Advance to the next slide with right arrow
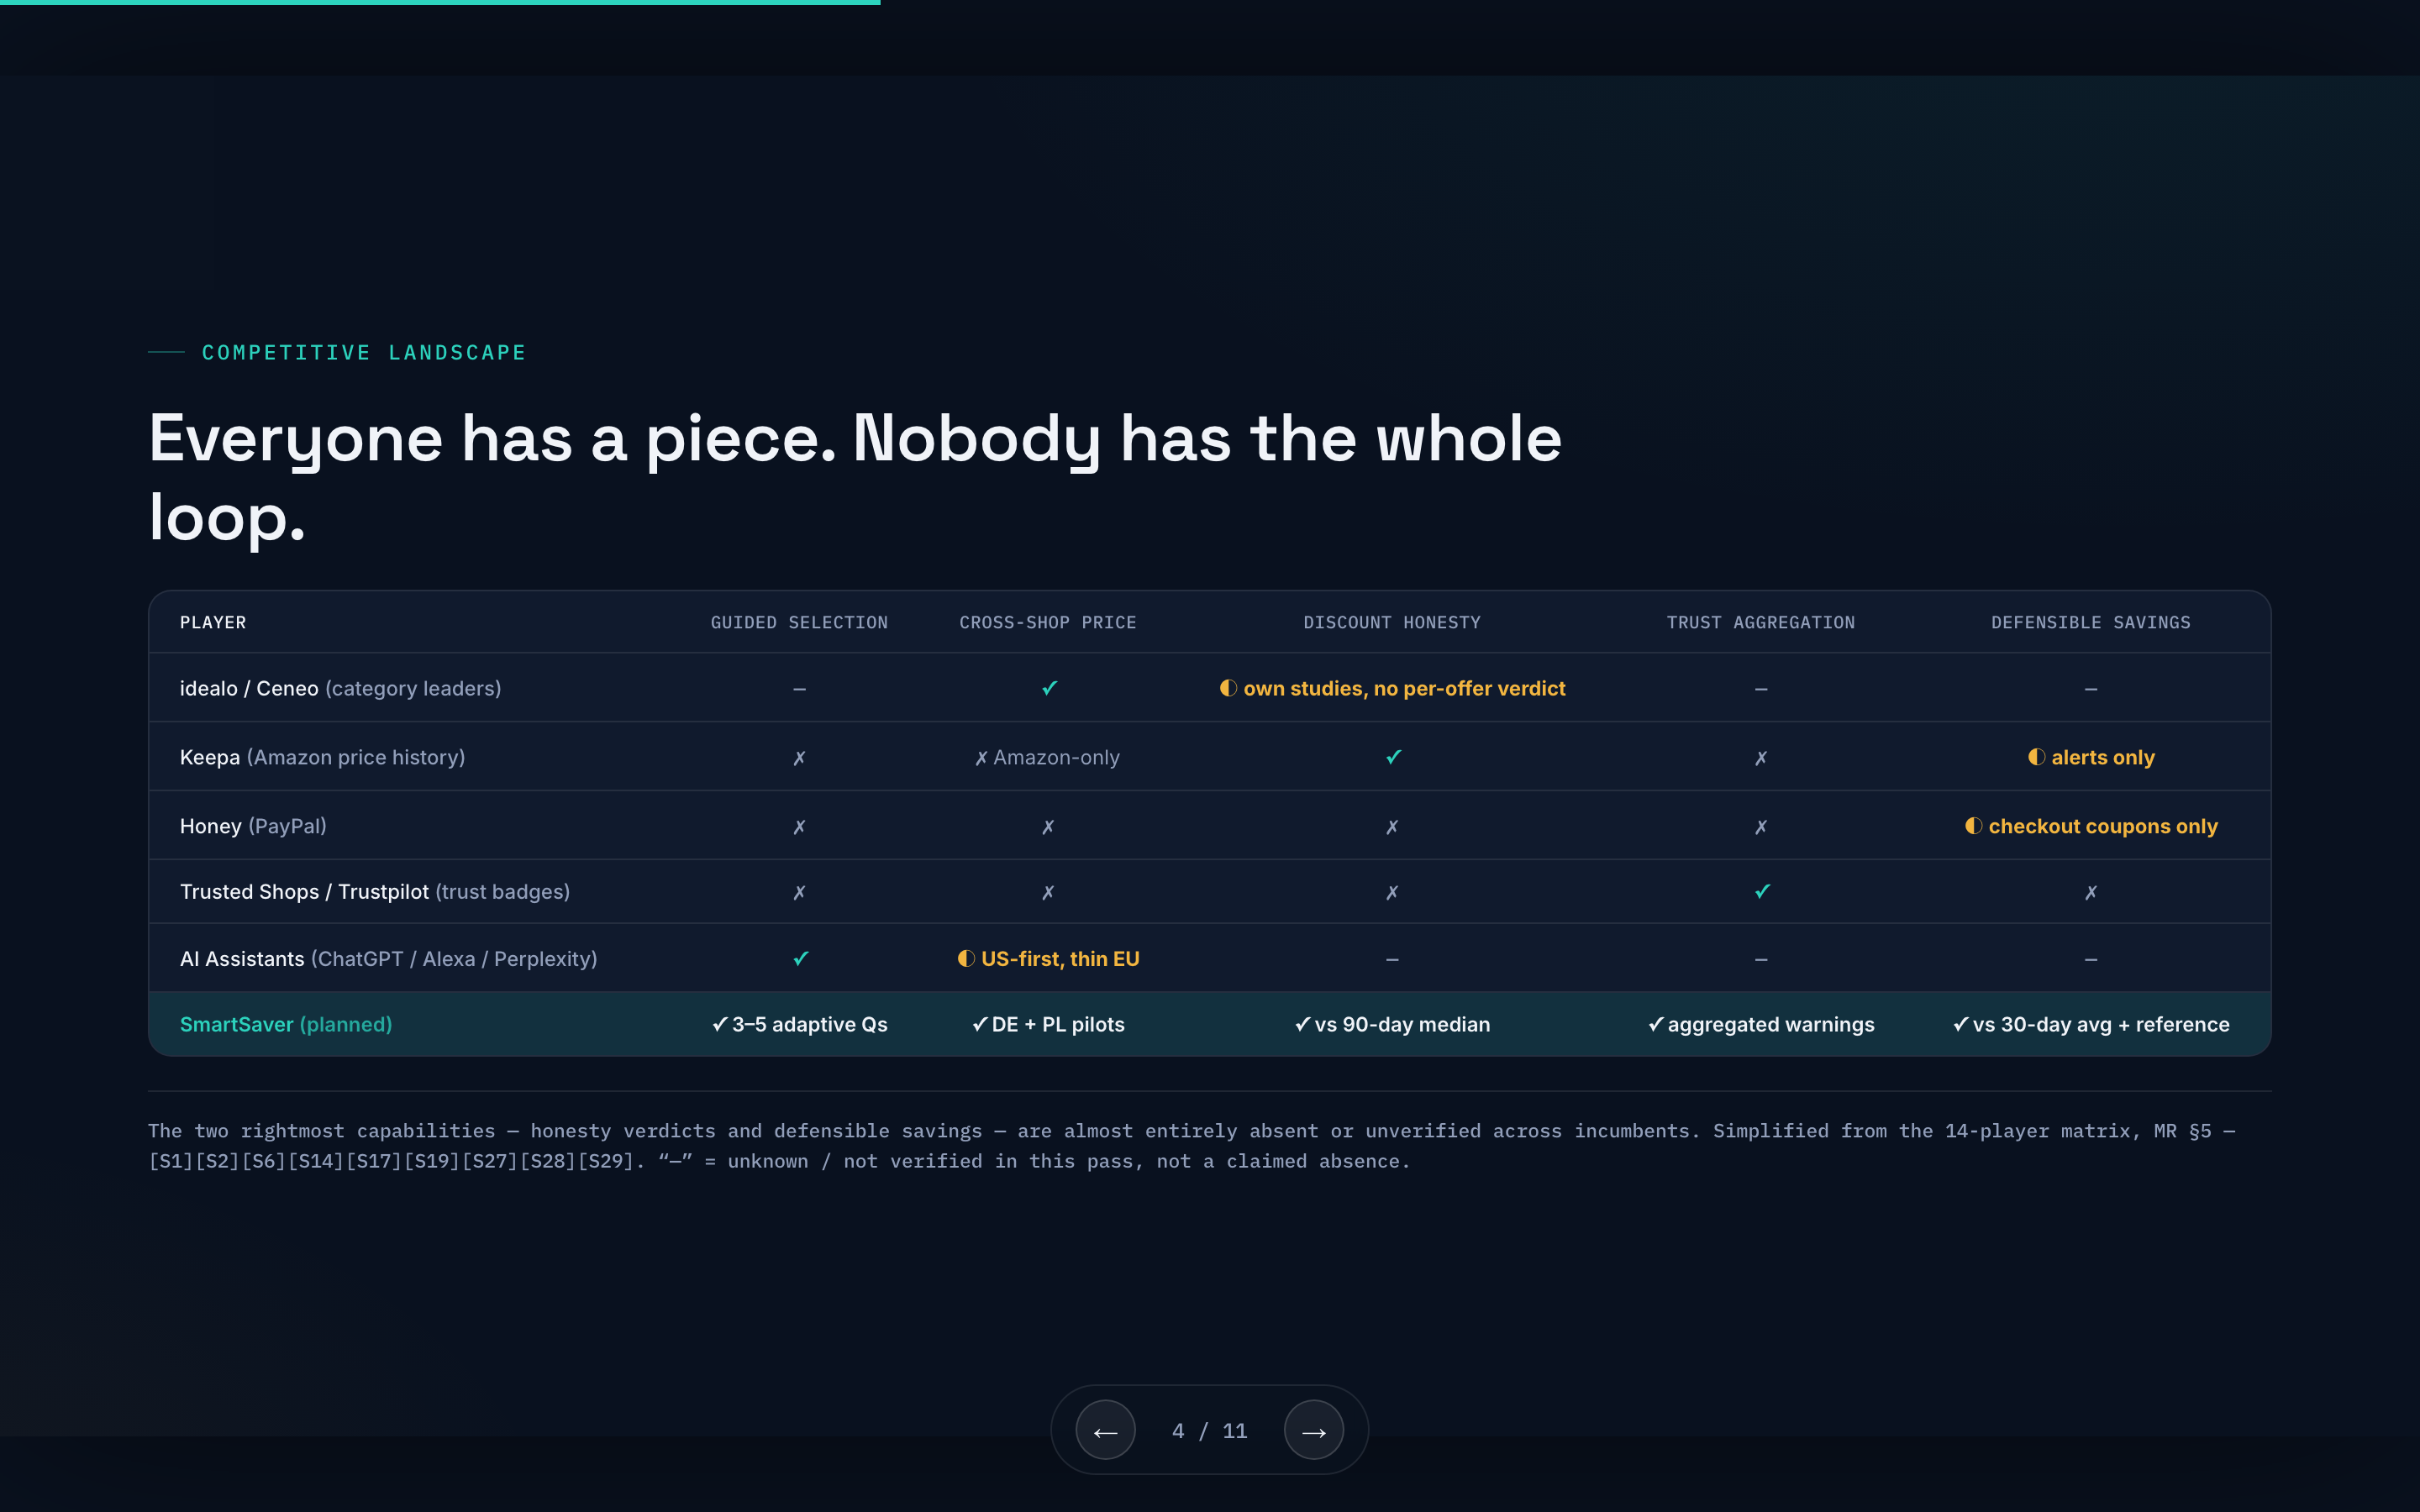 point(1313,1430)
